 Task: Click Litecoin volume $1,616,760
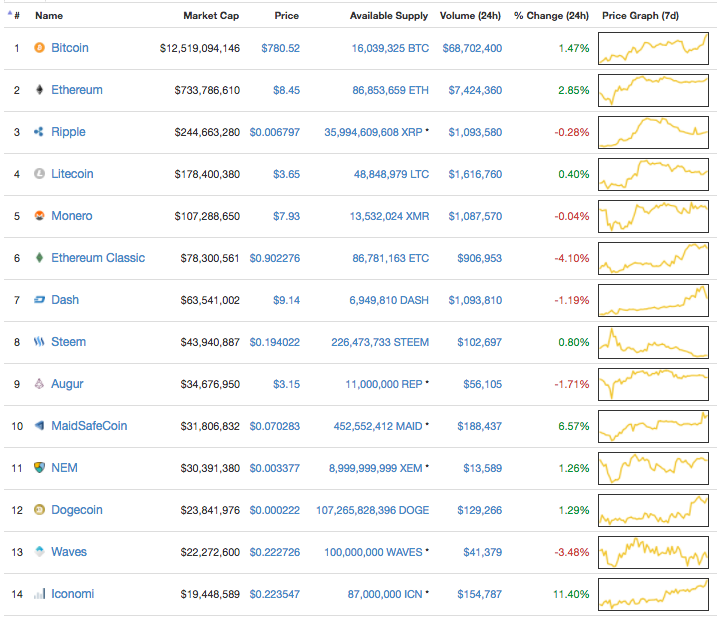point(475,174)
